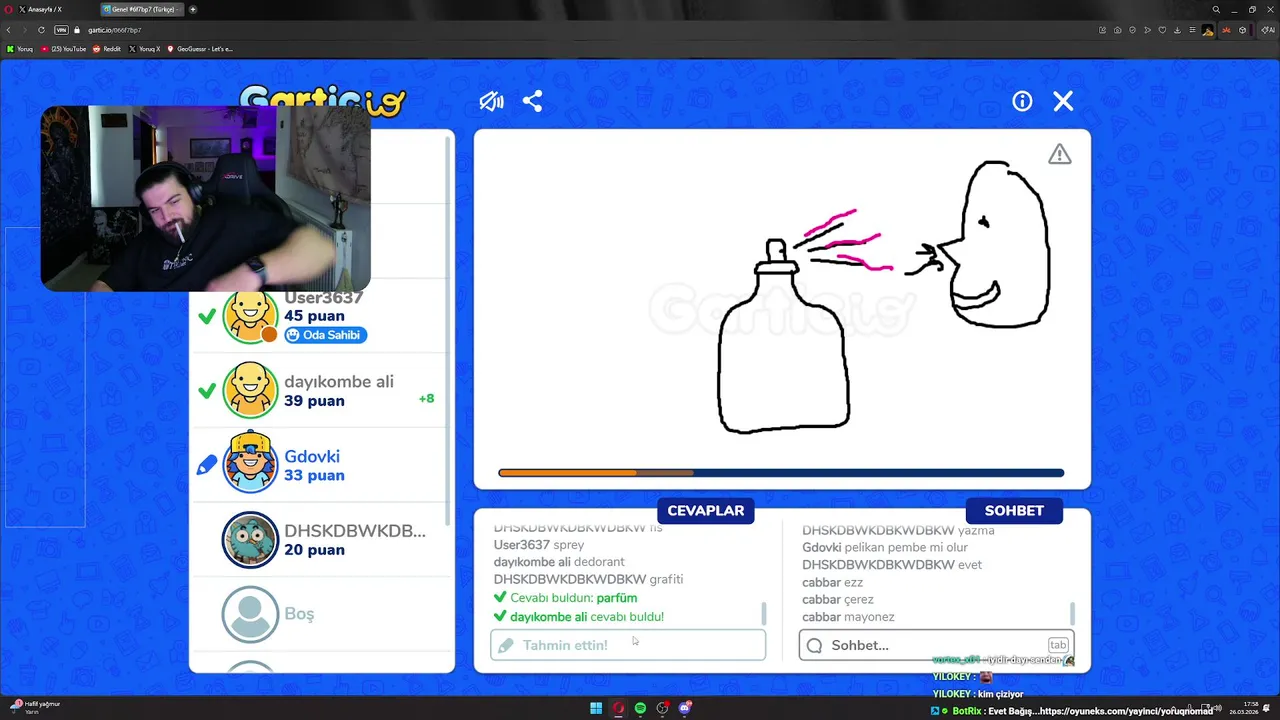
Task: Select the Genel #6f7bp7 browser tab
Action: 141,9
